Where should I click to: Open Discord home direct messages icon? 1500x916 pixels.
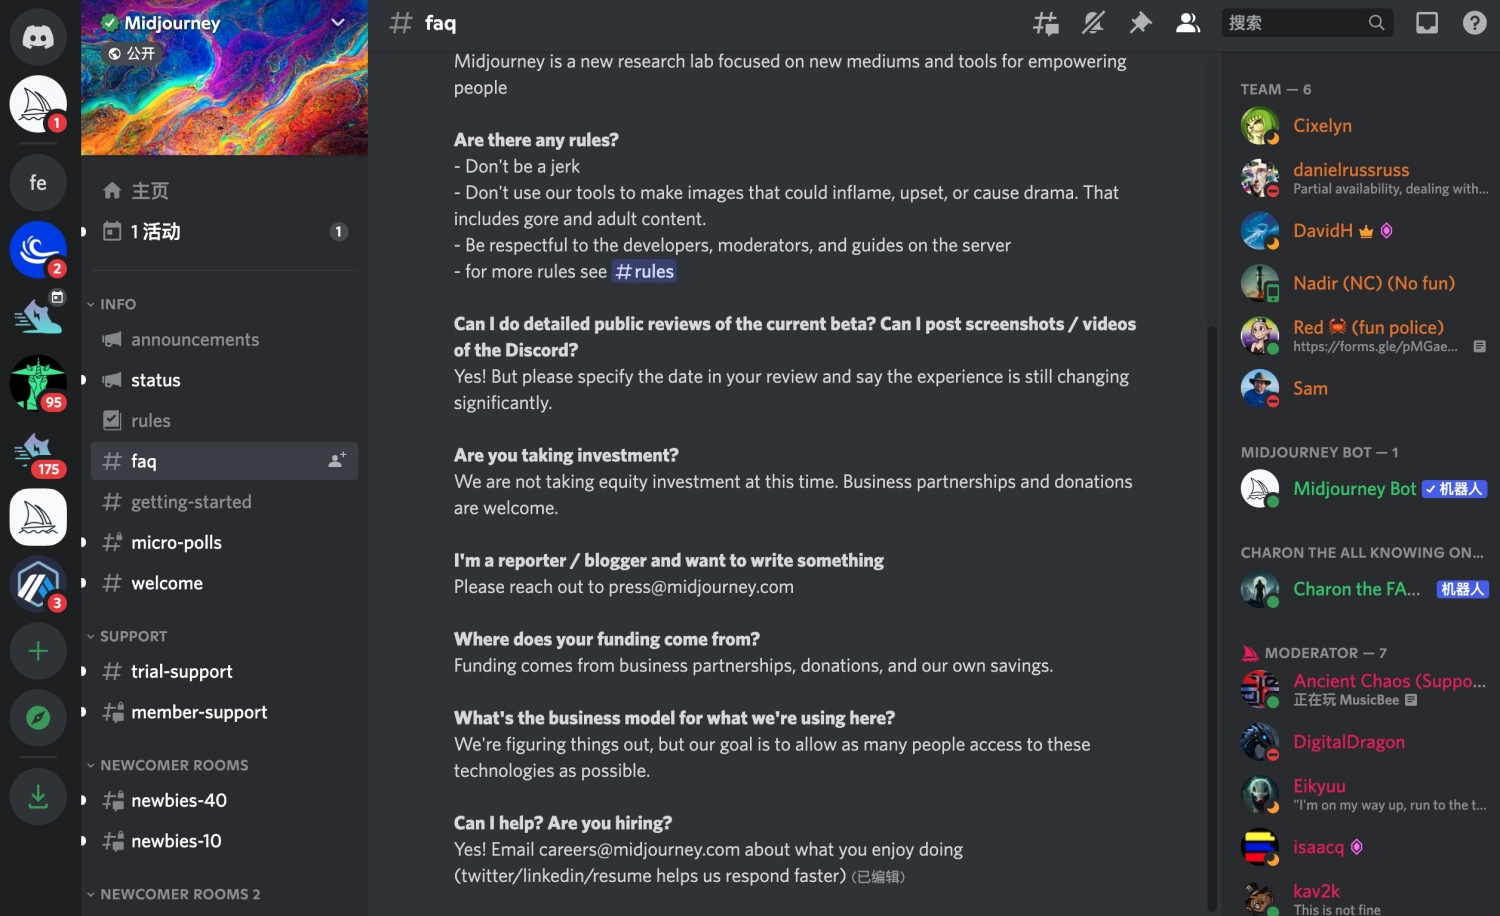pos(38,37)
